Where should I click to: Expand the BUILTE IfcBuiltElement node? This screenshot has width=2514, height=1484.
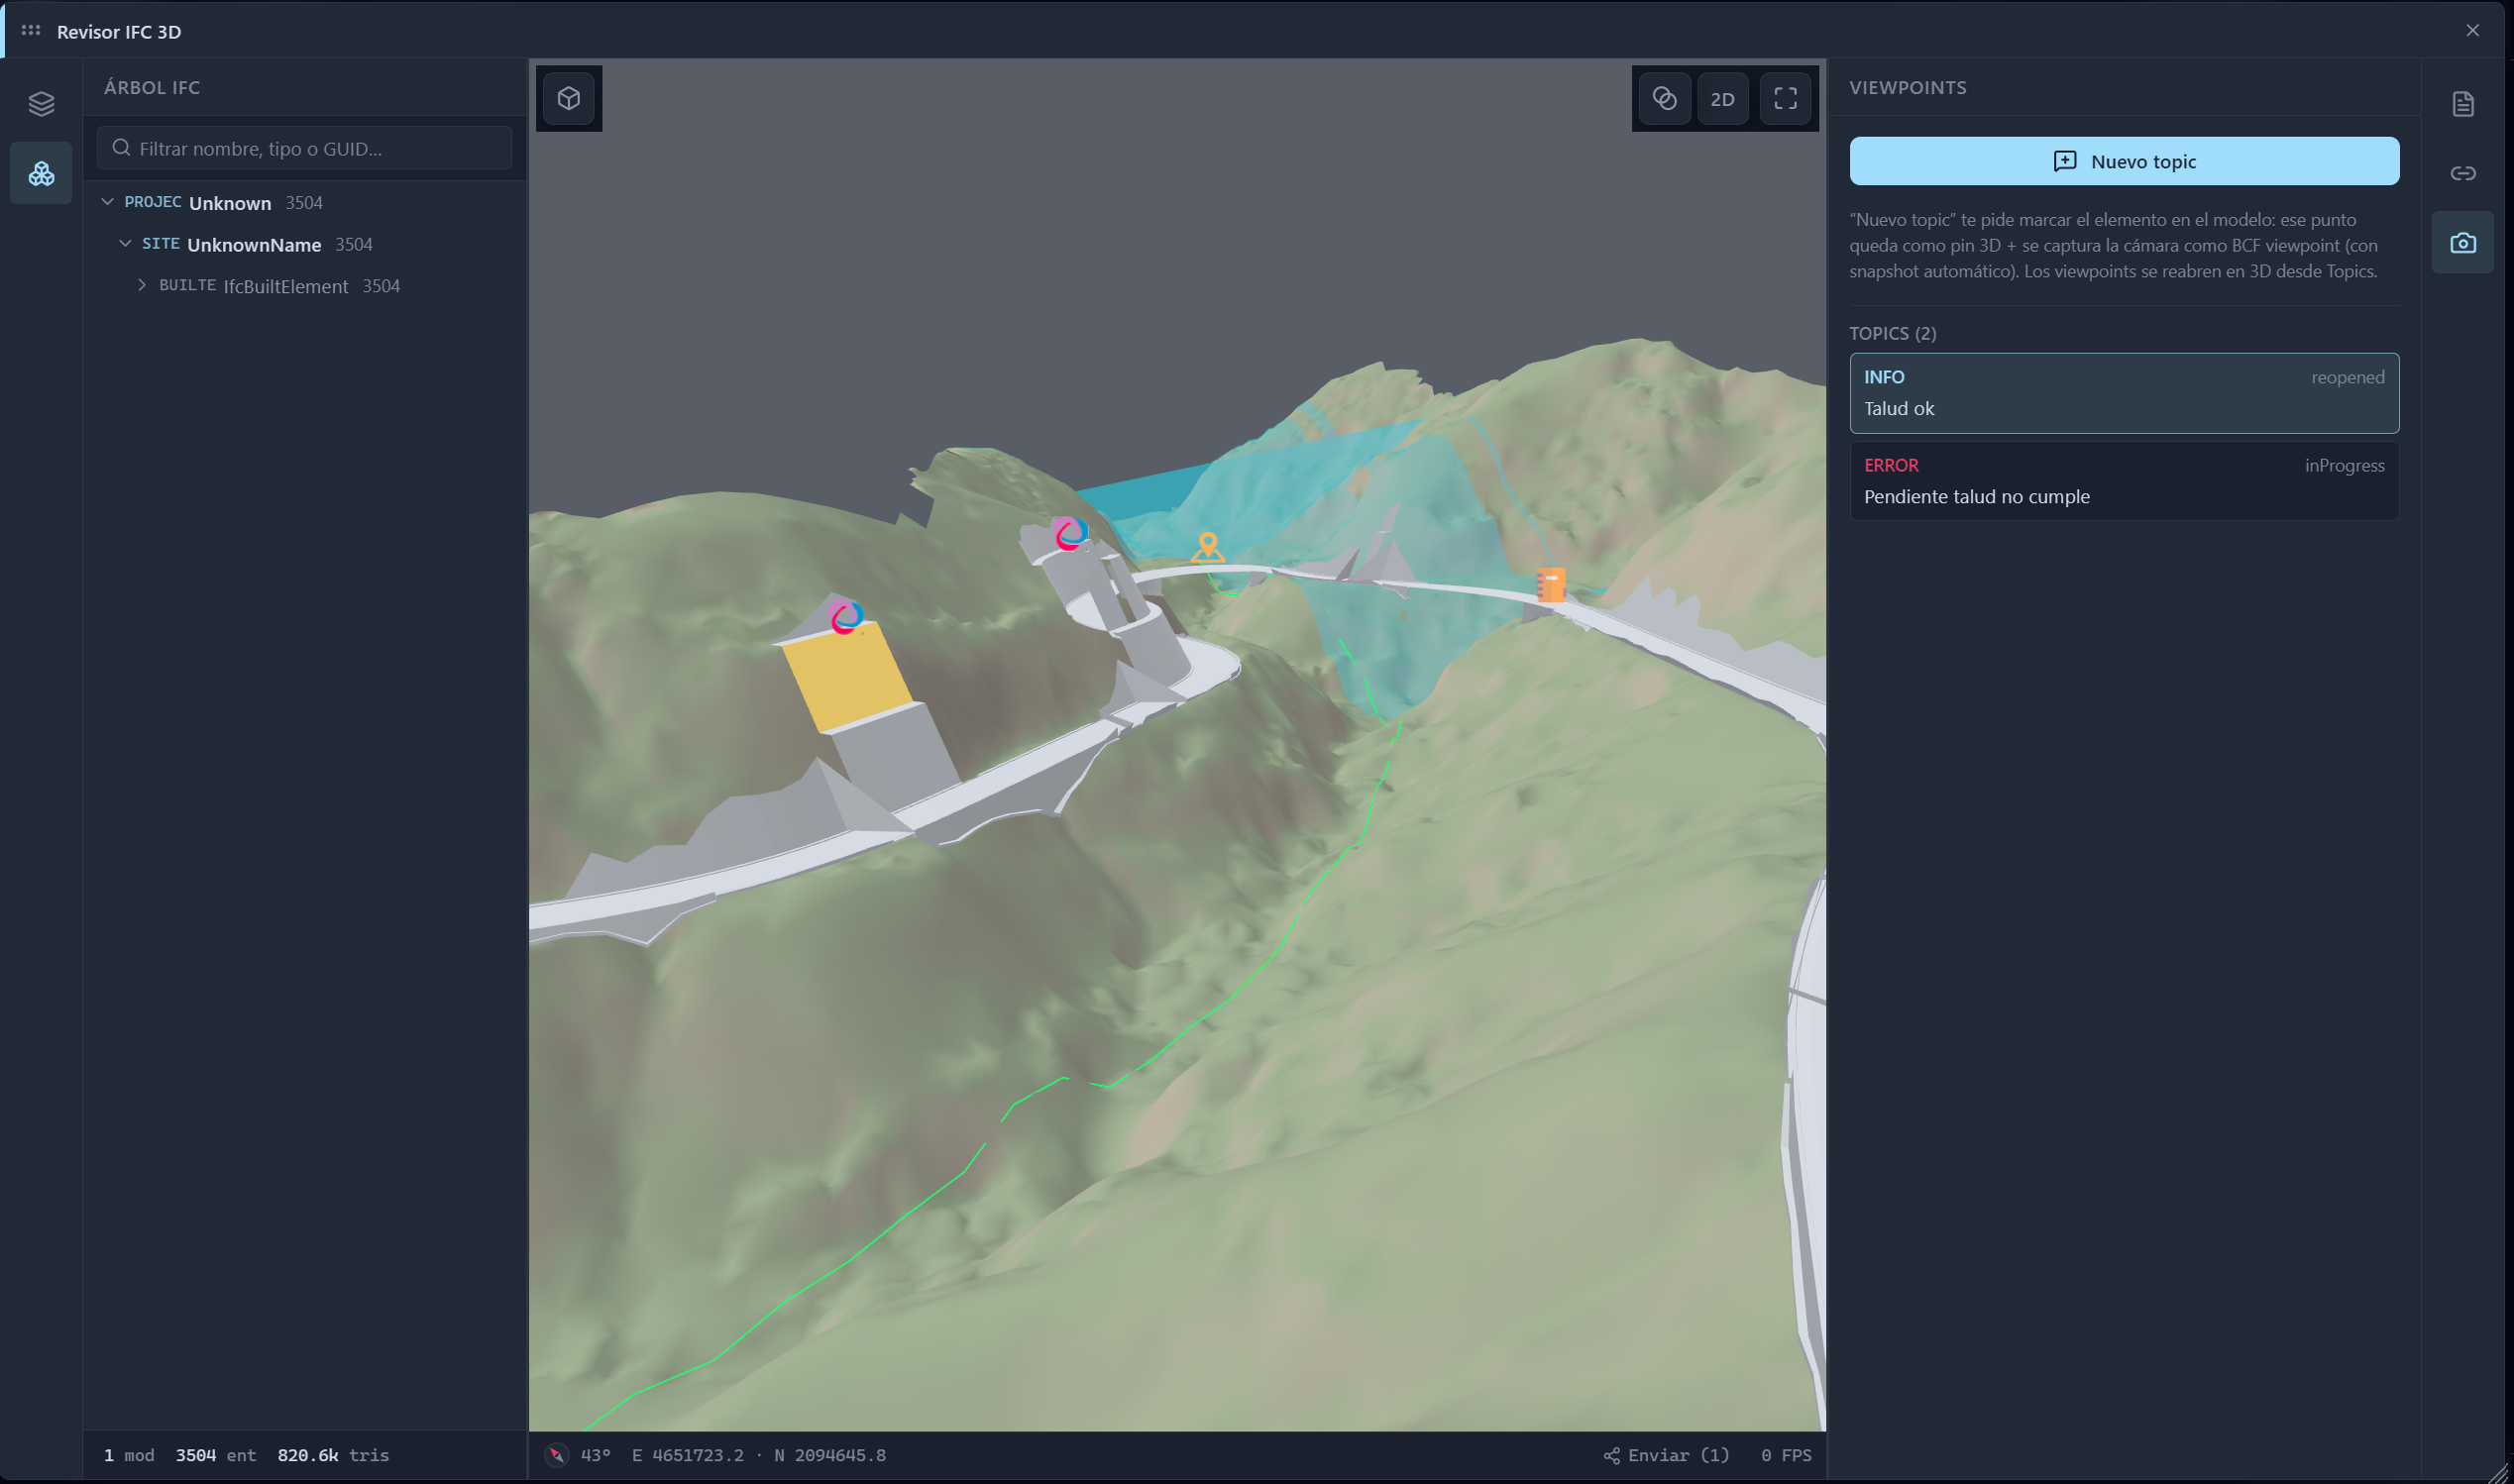(142, 285)
